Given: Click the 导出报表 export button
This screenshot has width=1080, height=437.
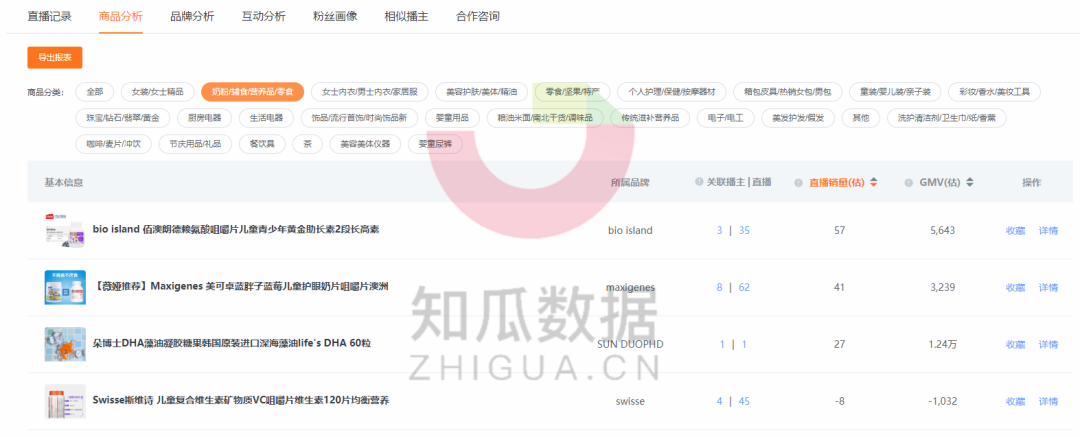Looking at the screenshot, I should click(x=55, y=58).
